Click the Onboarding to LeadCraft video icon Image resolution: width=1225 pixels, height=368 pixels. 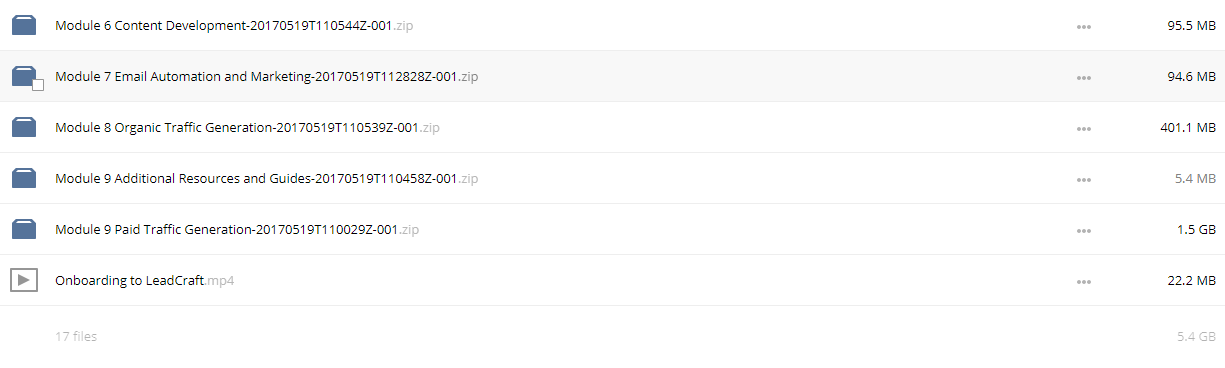pos(24,281)
